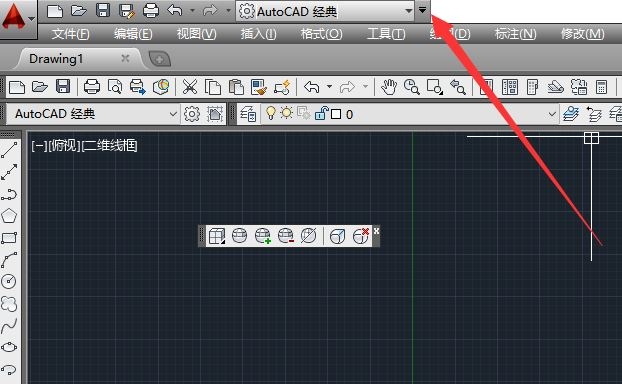Screen dimensions: 622x384
Task: Pick the Circle drawing tool
Action: [9, 282]
